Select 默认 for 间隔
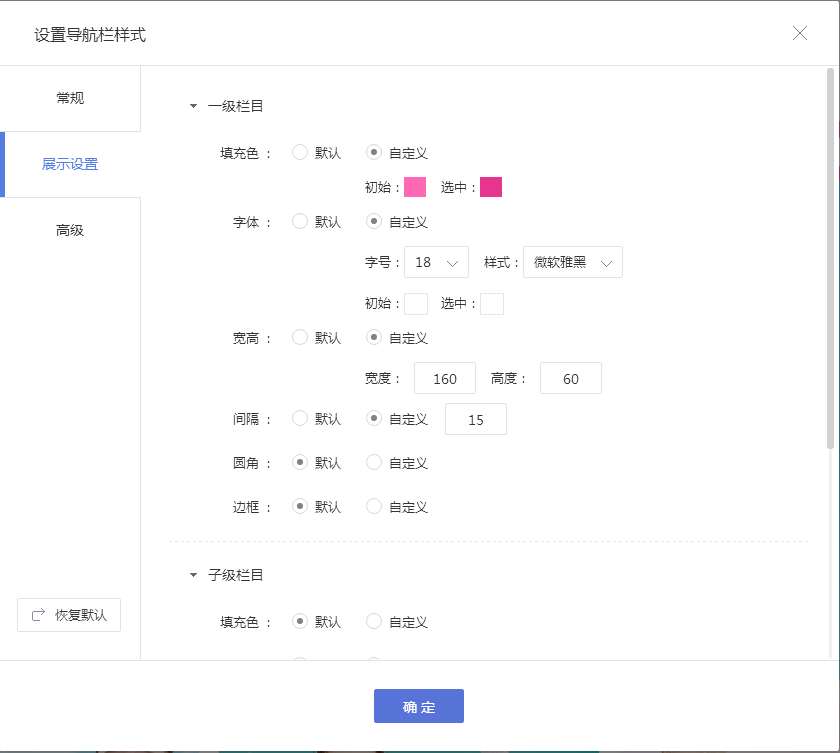The width and height of the screenshot is (840, 753). (300, 418)
